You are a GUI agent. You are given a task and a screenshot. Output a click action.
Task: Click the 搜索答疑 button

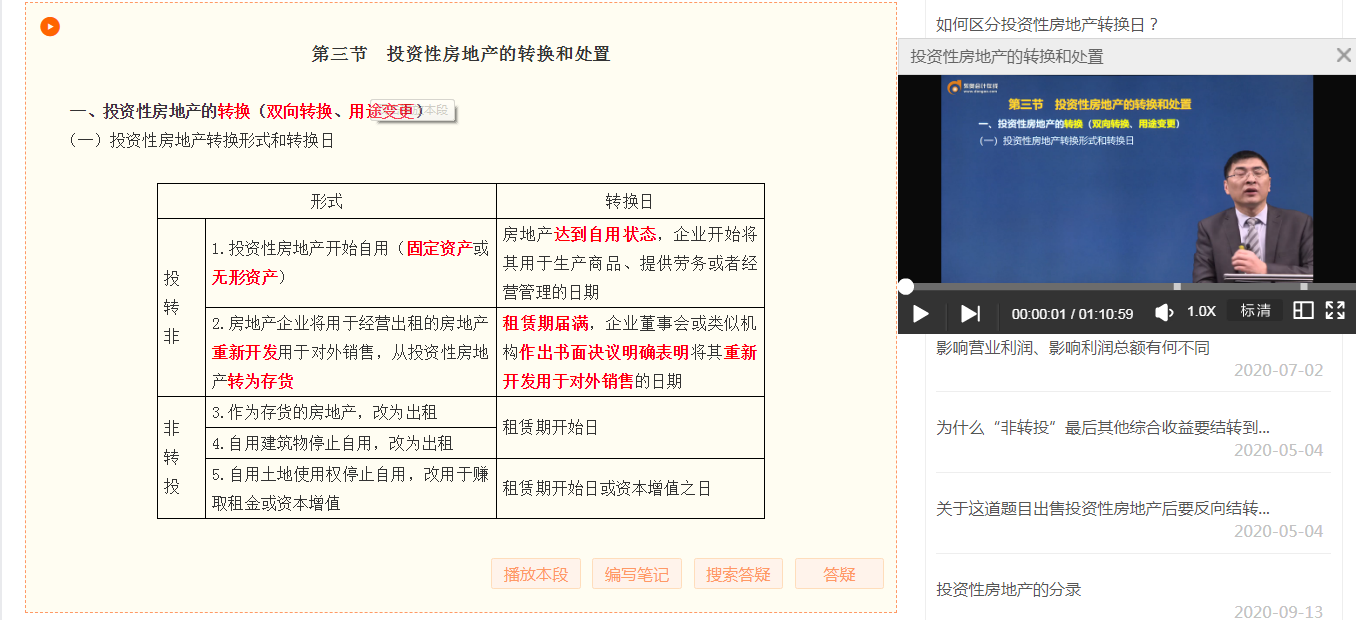[x=738, y=573]
